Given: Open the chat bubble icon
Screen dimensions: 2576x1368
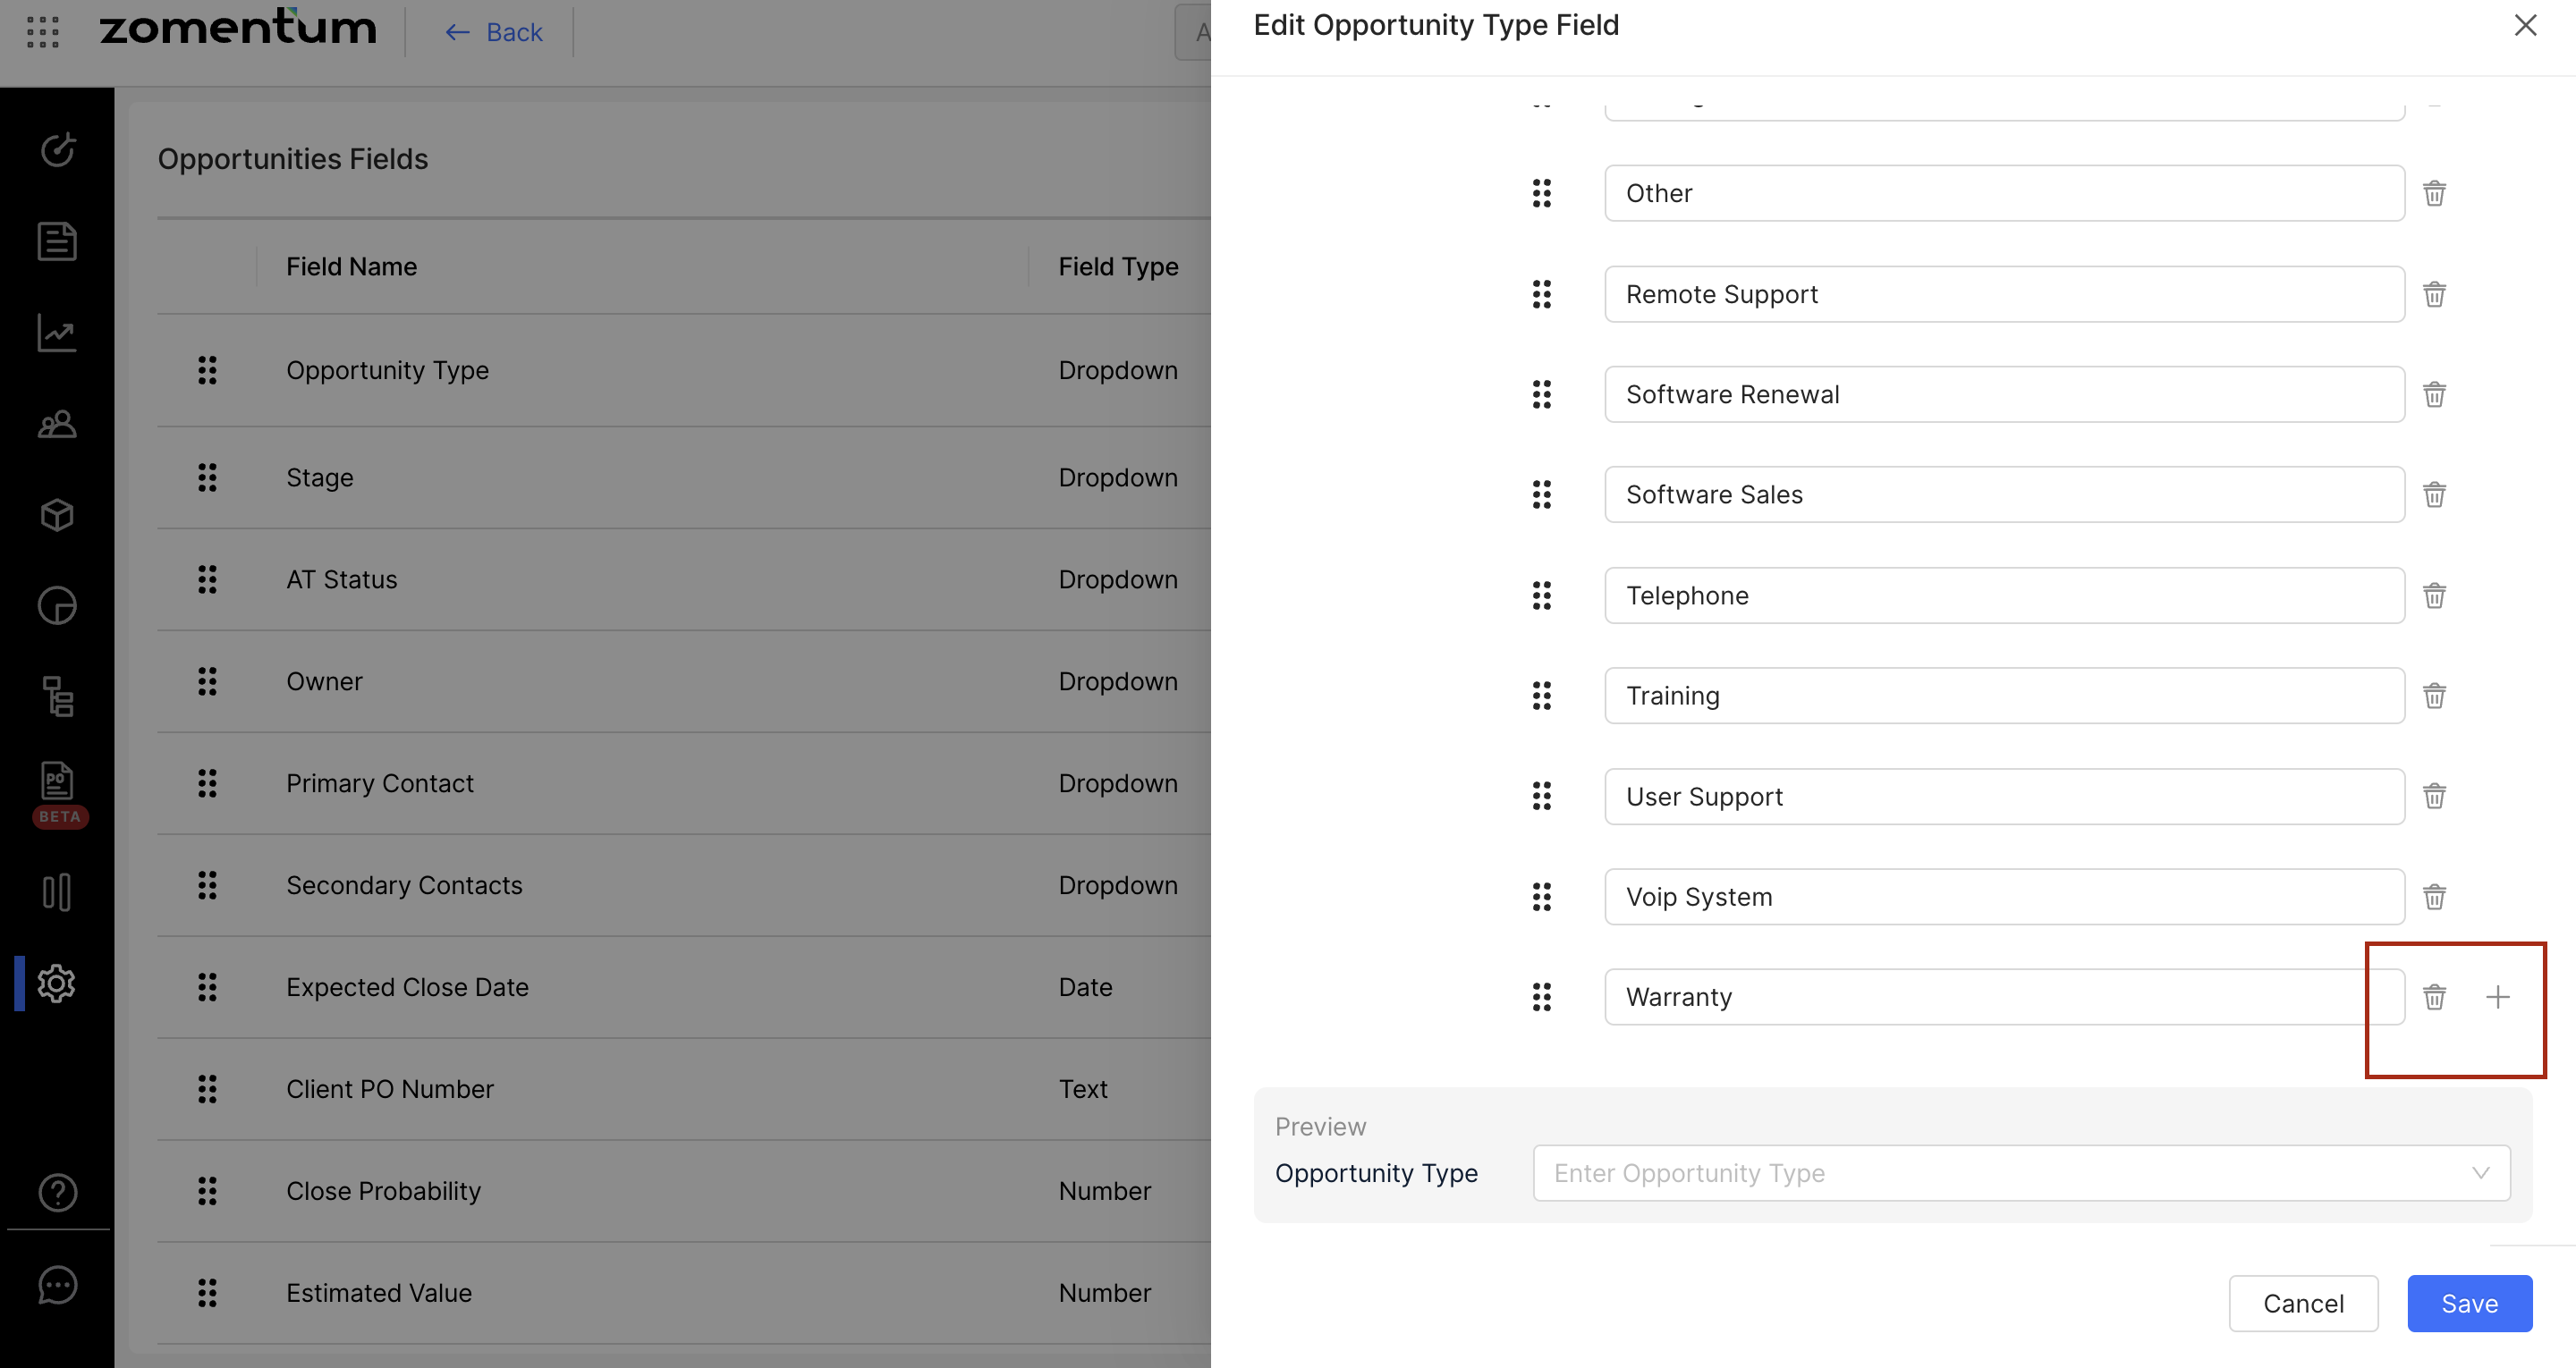Looking at the screenshot, I should tap(57, 1285).
